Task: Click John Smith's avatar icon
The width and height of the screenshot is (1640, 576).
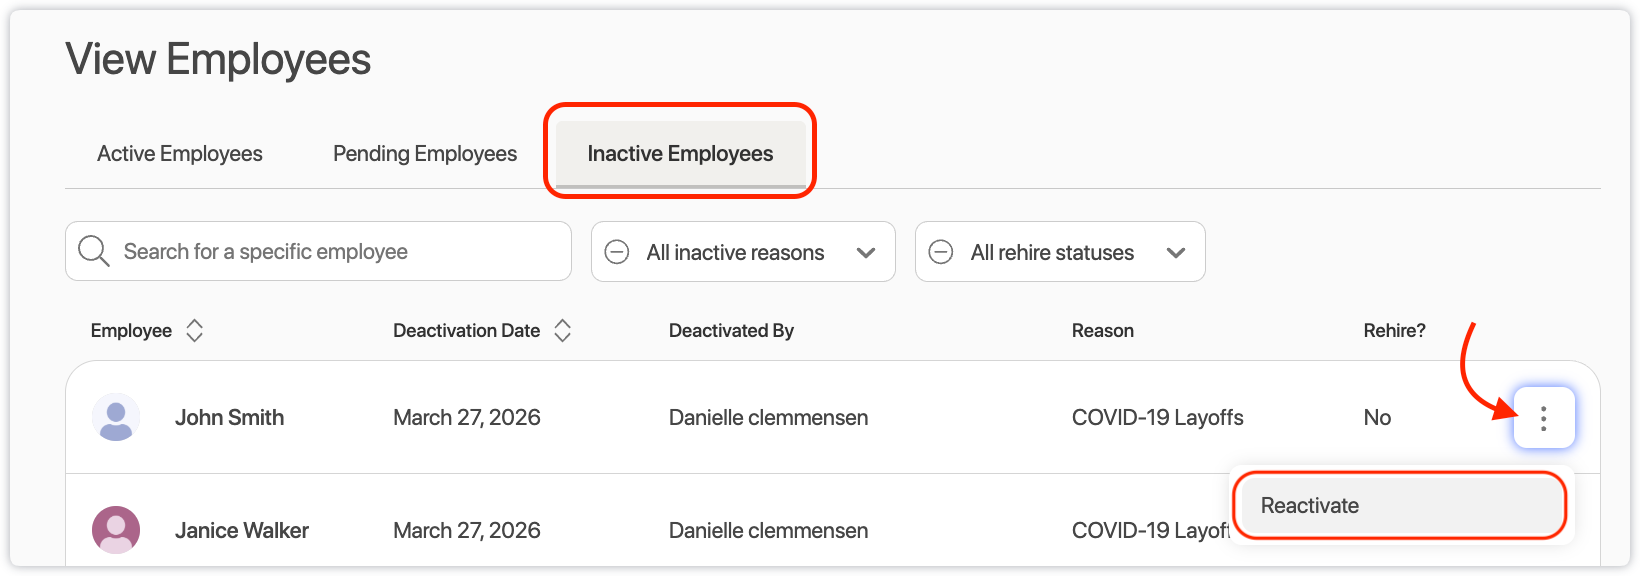Action: pyautogui.click(x=116, y=417)
